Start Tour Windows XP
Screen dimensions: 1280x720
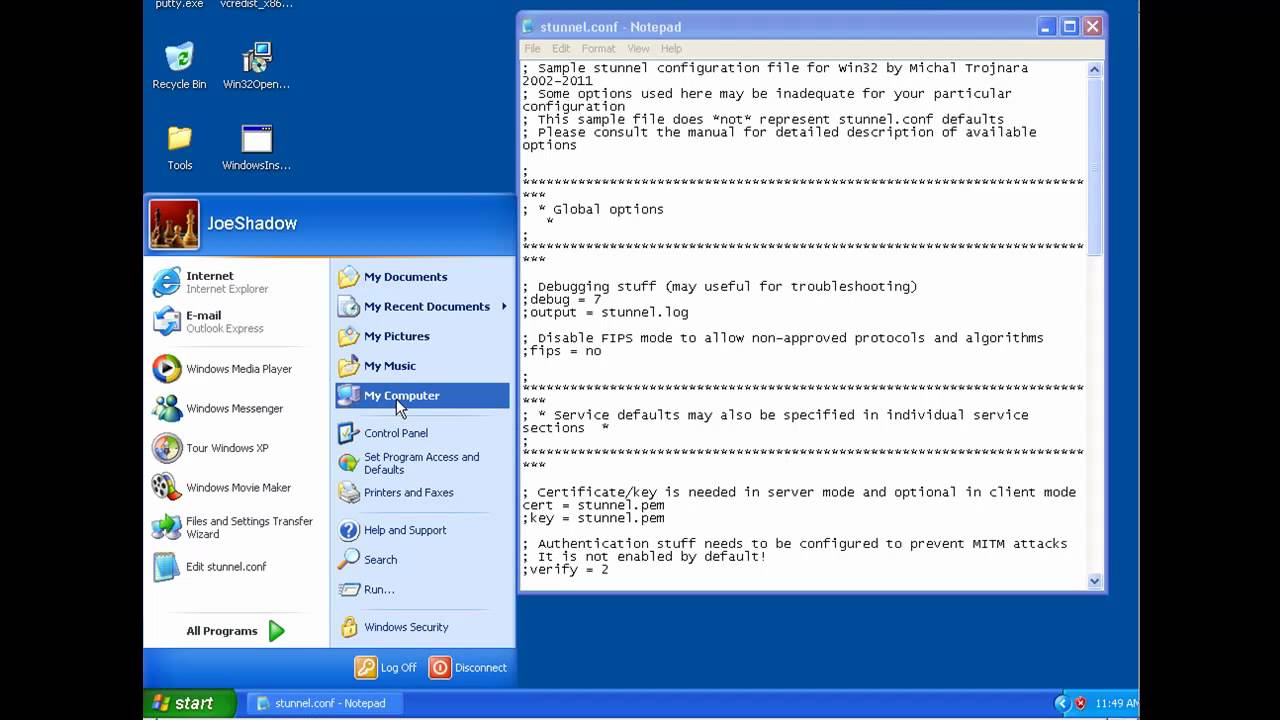click(238, 448)
